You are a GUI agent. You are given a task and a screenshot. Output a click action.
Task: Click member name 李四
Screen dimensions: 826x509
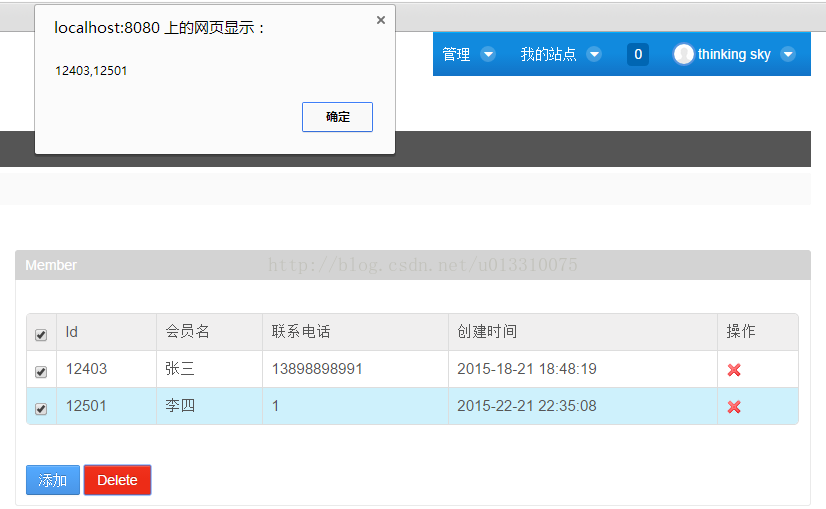[x=180, y=406]
